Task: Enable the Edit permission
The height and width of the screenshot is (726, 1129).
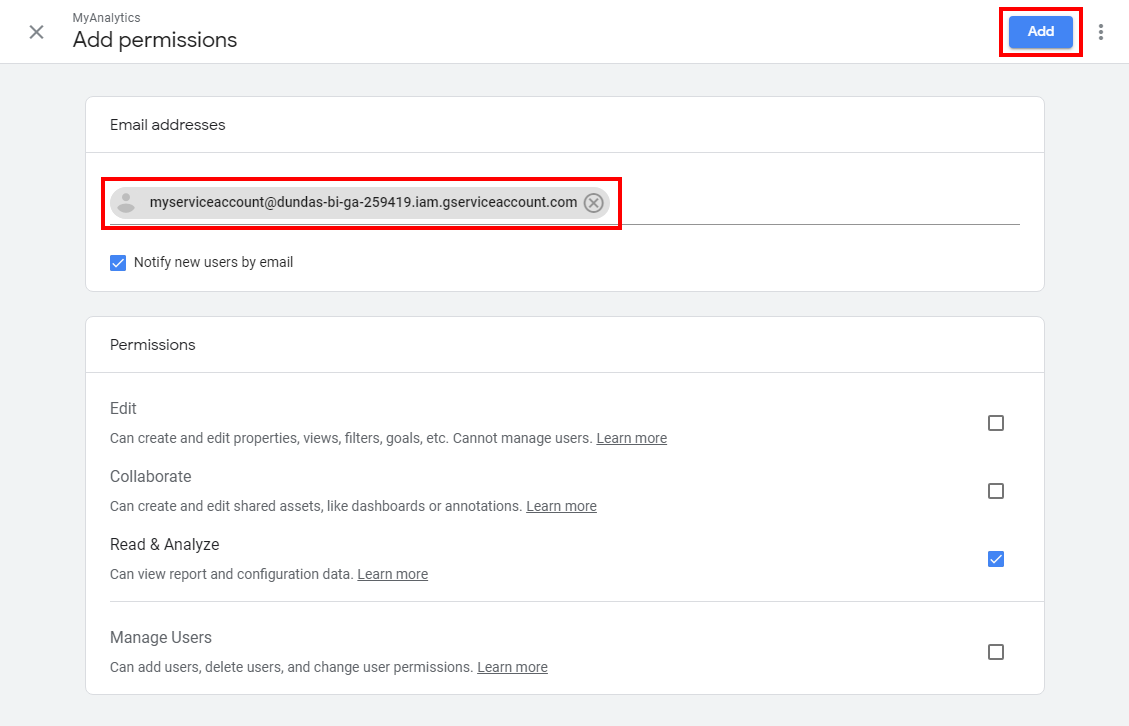Action: (x=995, y=423)
